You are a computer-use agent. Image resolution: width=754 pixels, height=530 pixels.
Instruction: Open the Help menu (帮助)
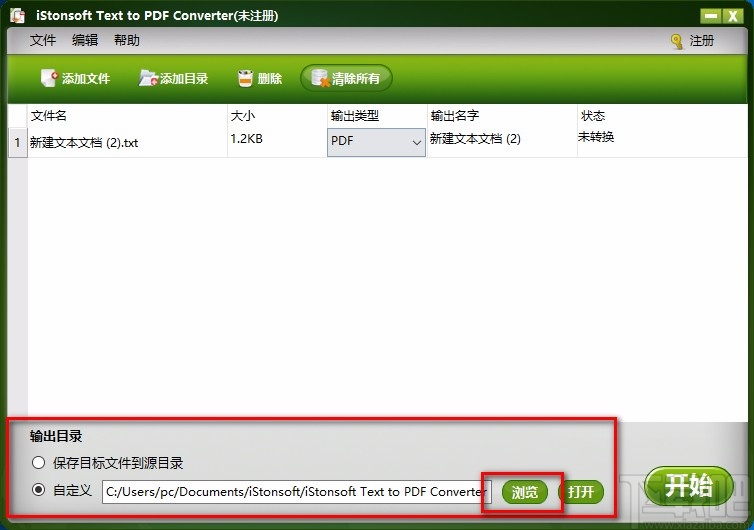[127, 40]
